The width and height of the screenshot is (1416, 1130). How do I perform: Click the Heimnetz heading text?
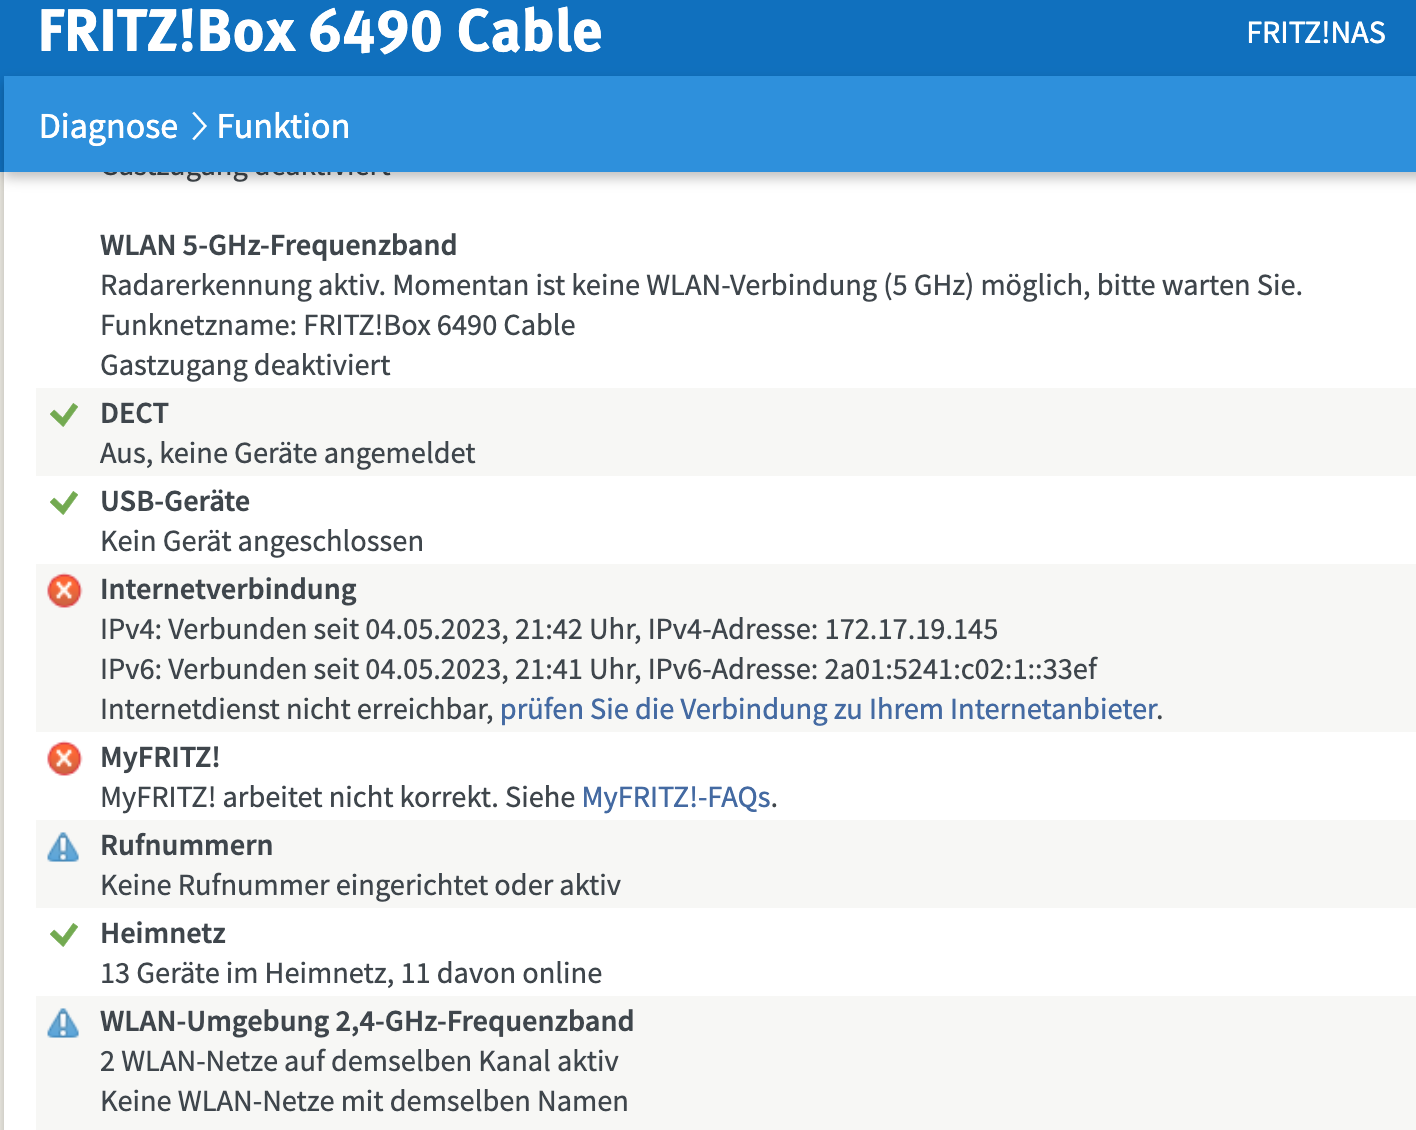point(163,933)
